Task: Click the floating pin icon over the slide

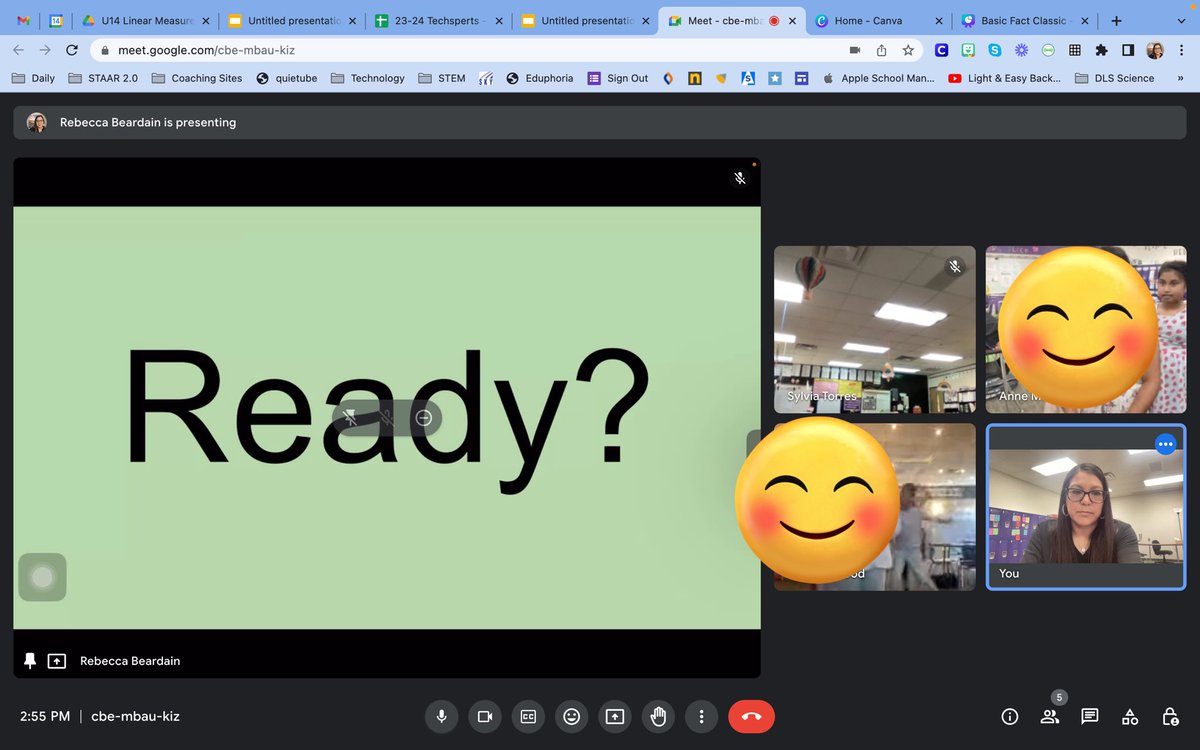Action: point(350,418)
